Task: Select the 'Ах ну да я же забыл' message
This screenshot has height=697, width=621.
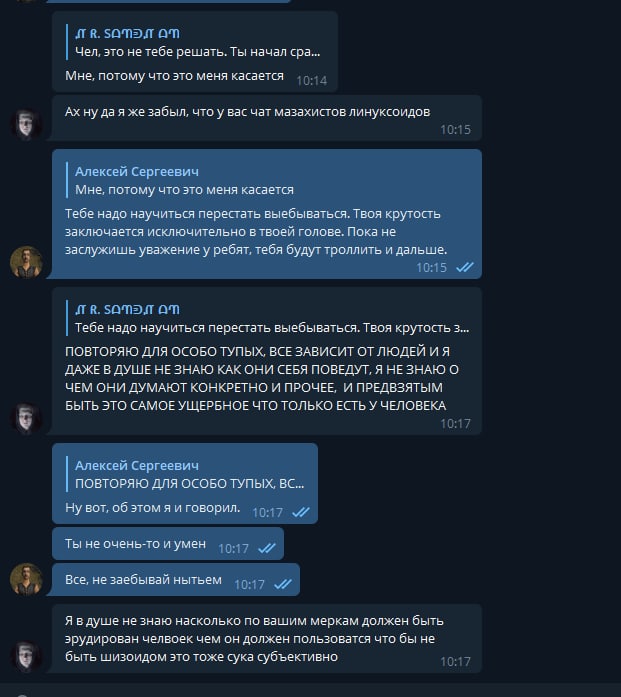Action: [x=267, y=118]
